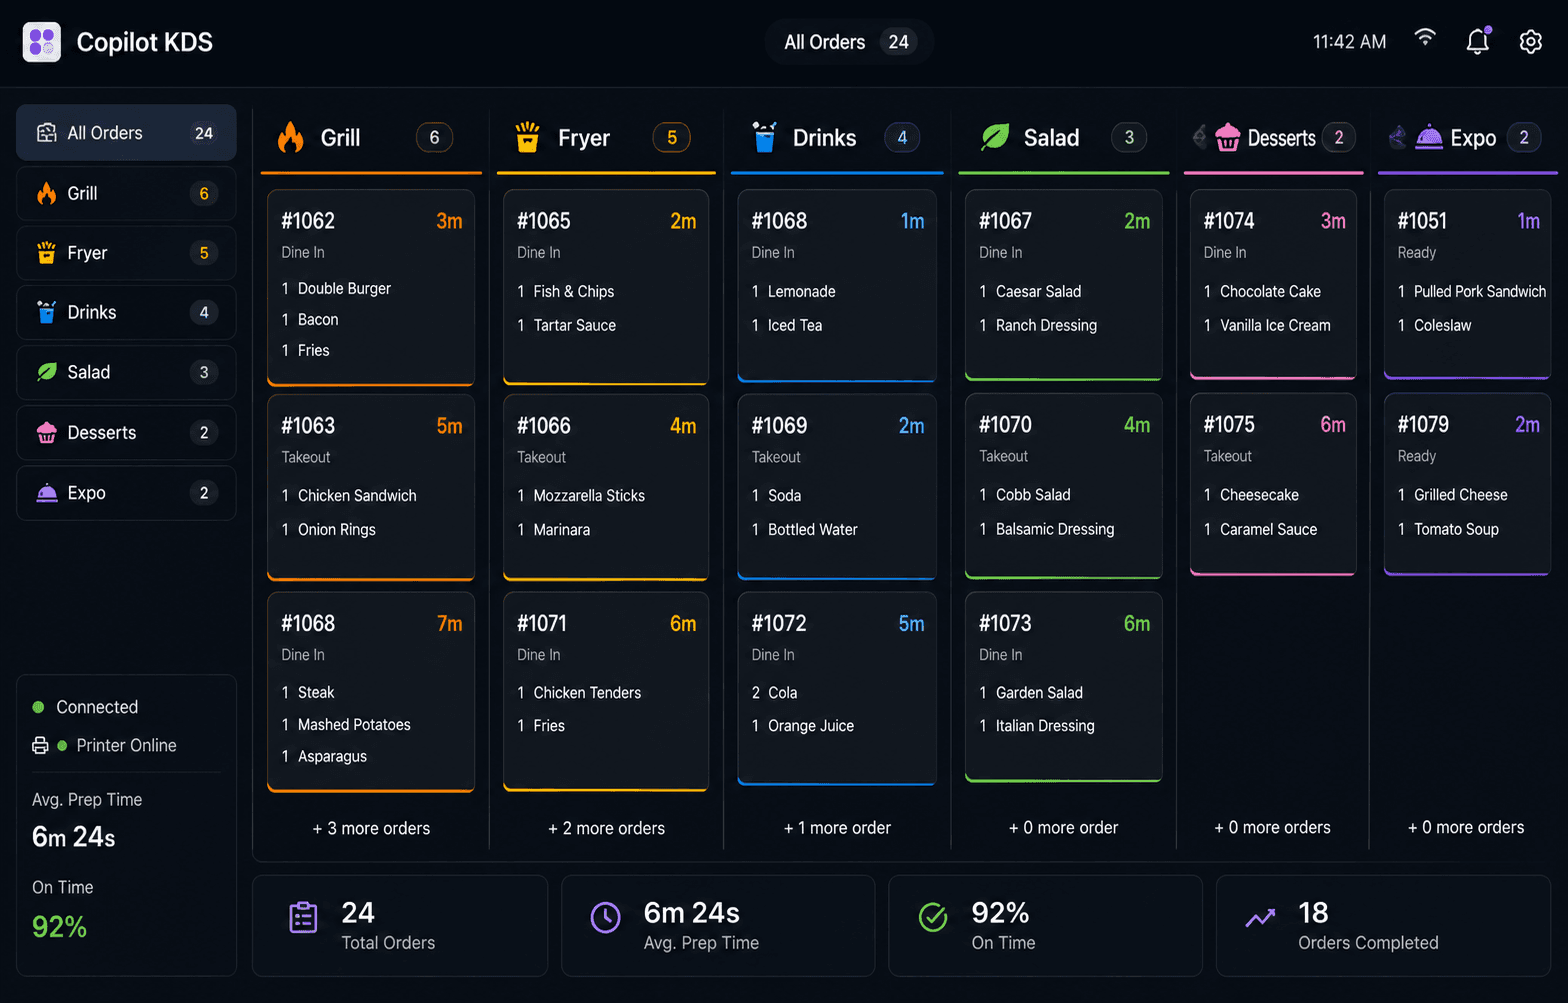
Task: Click the Grill column count badge 6
Action: (434, 137)
